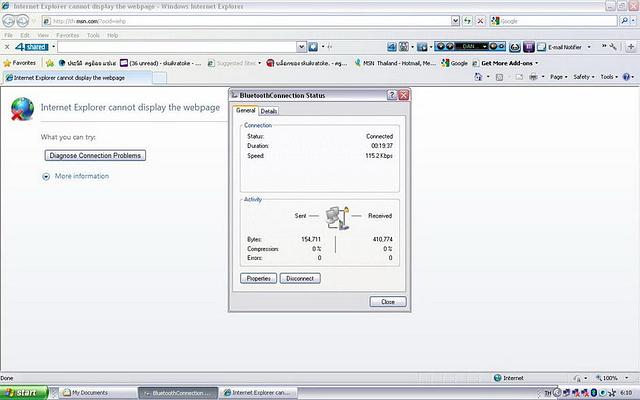Click the 4shared toolbar search field

177,47
